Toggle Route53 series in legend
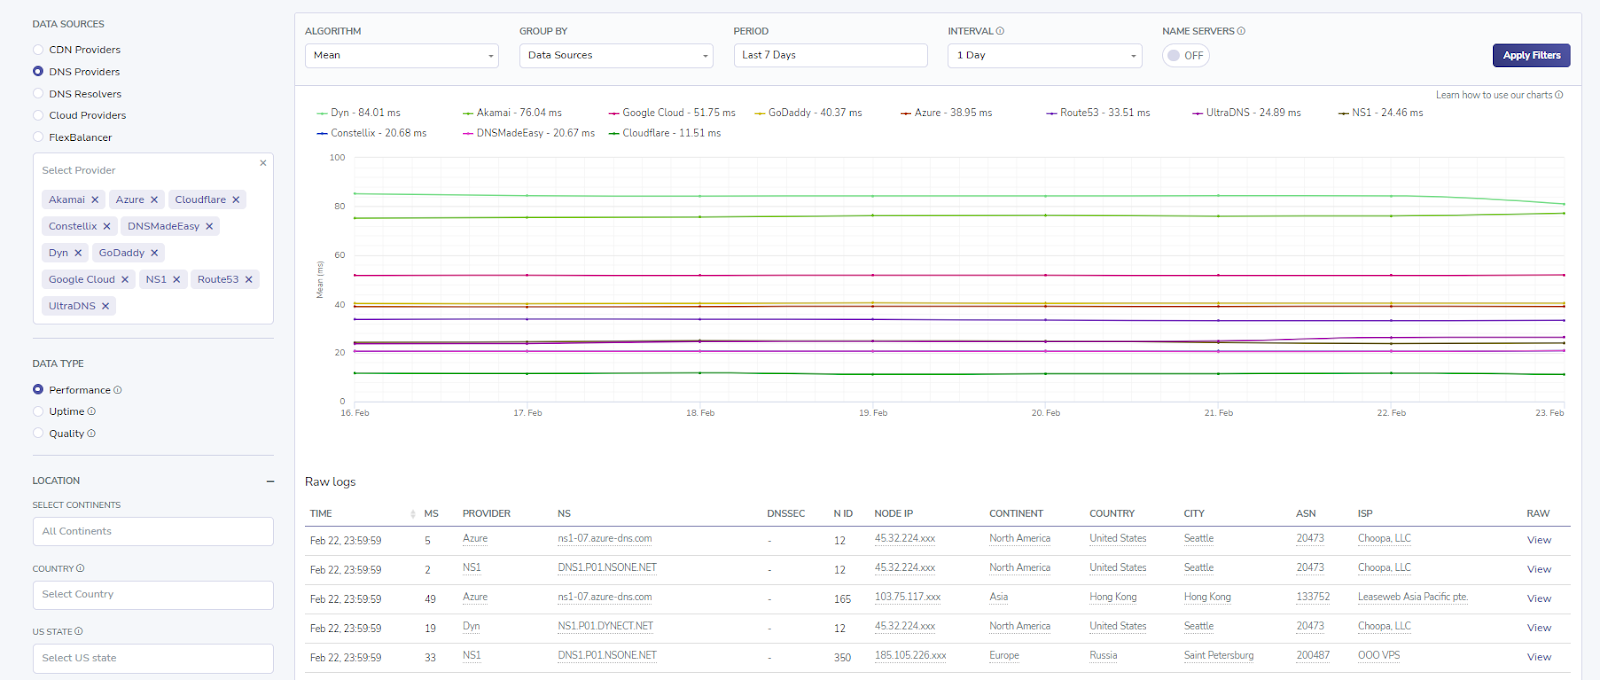 pos(1098,113)
